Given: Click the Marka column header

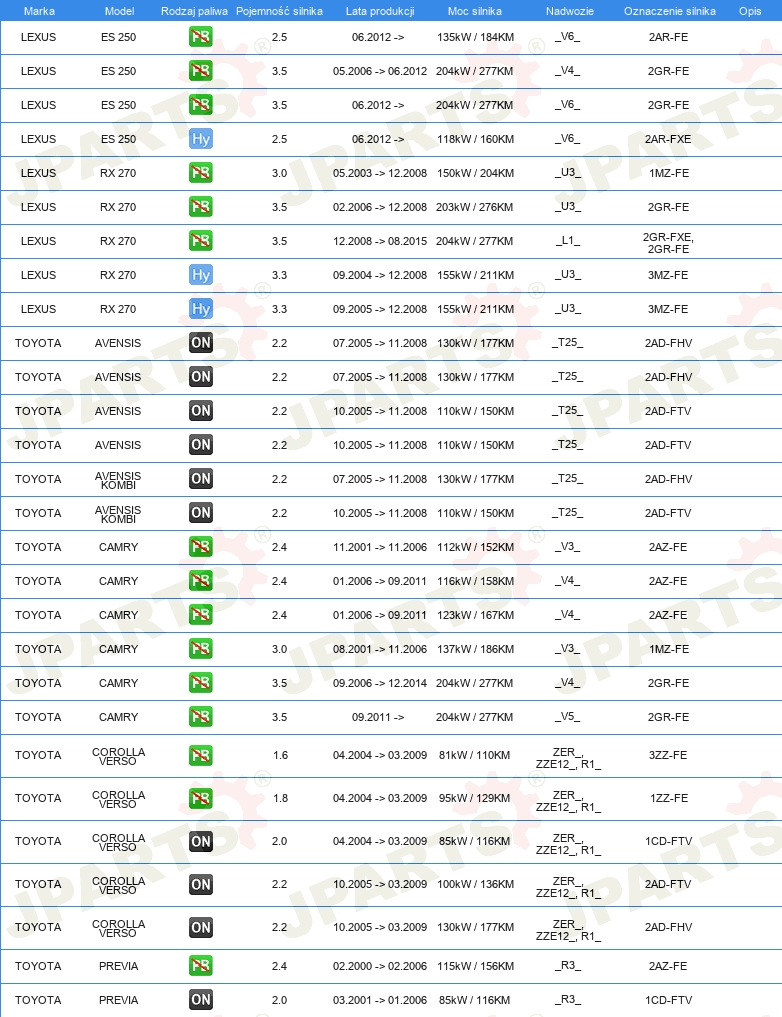Looking at the screenshot, I should pos(39,11).
